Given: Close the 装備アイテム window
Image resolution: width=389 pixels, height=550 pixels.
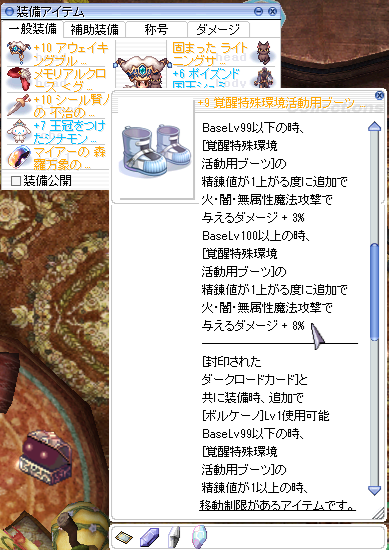Looking at the screenshot, I should [x=273, y=12].
